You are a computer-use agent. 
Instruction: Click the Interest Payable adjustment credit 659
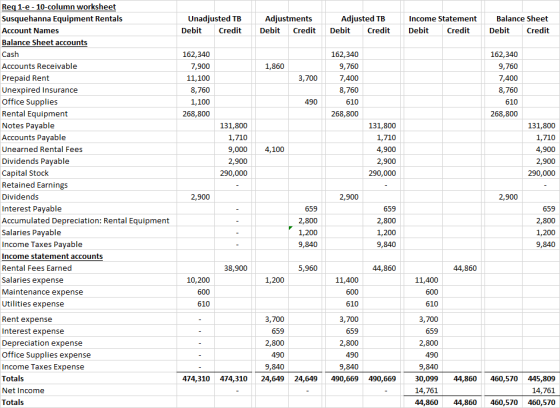[305, 209]
